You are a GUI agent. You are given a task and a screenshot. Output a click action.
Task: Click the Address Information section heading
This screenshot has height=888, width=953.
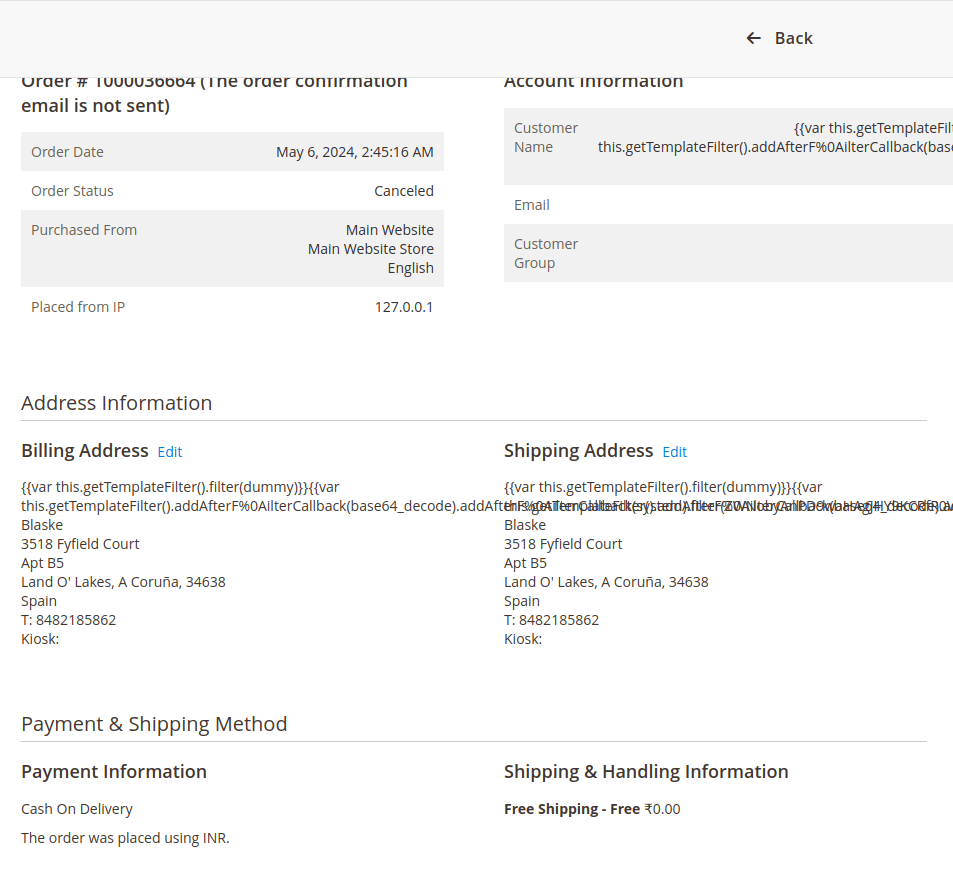tap(117, 403)
